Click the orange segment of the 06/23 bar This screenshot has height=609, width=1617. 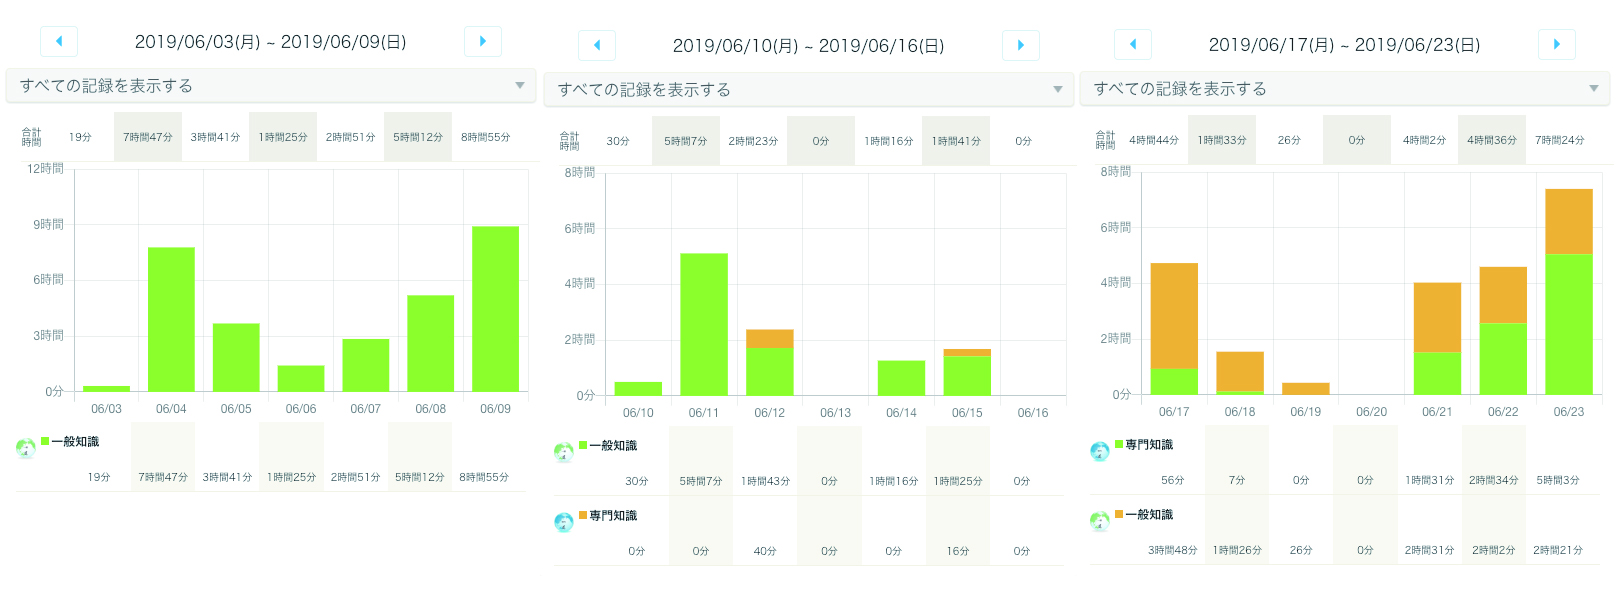[1569, 221]
